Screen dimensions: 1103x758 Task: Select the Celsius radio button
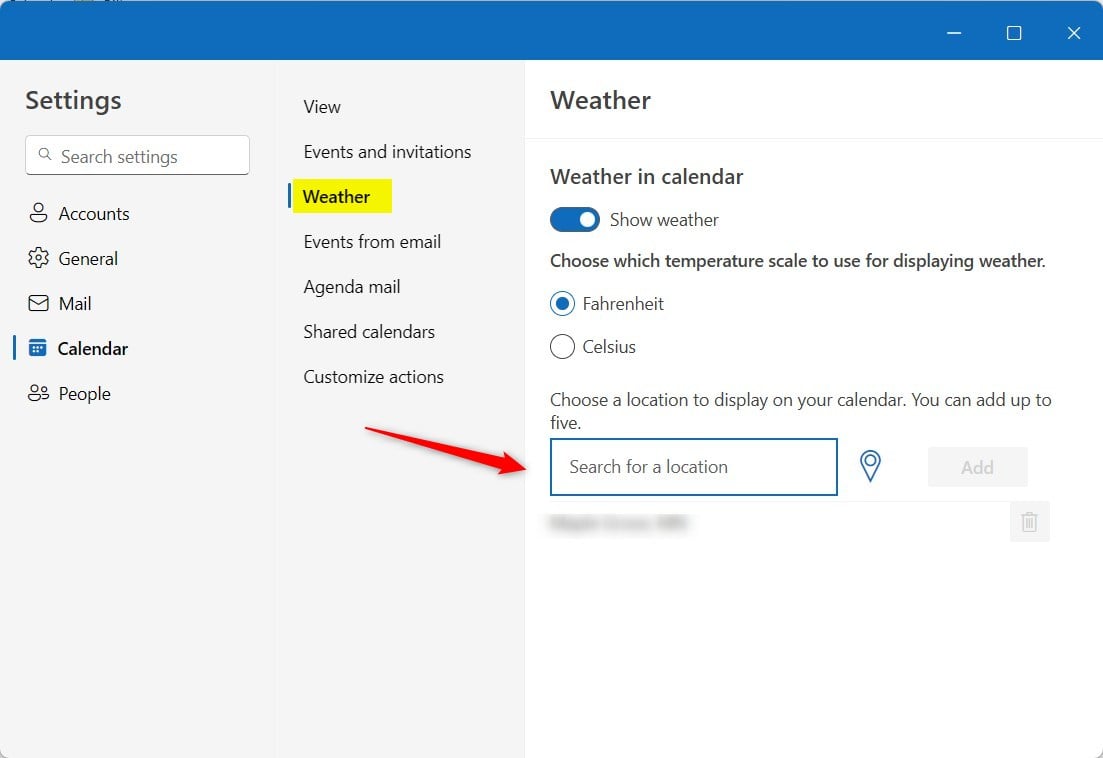(x=562, y=347)
